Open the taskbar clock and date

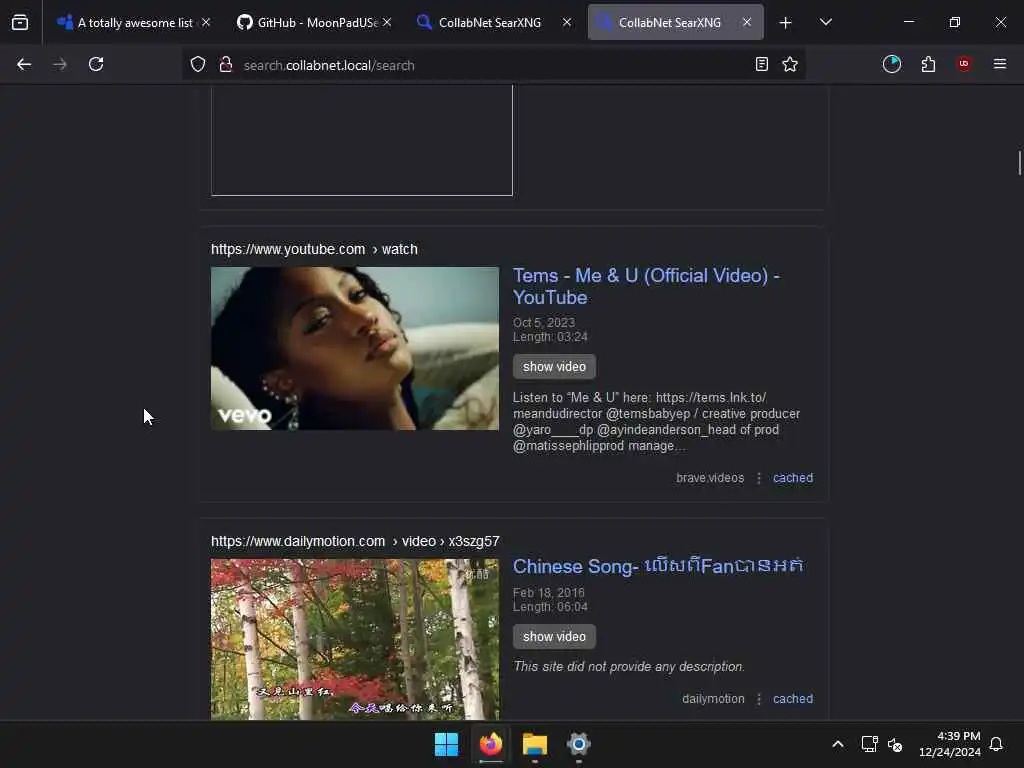[x=950, y=744]
